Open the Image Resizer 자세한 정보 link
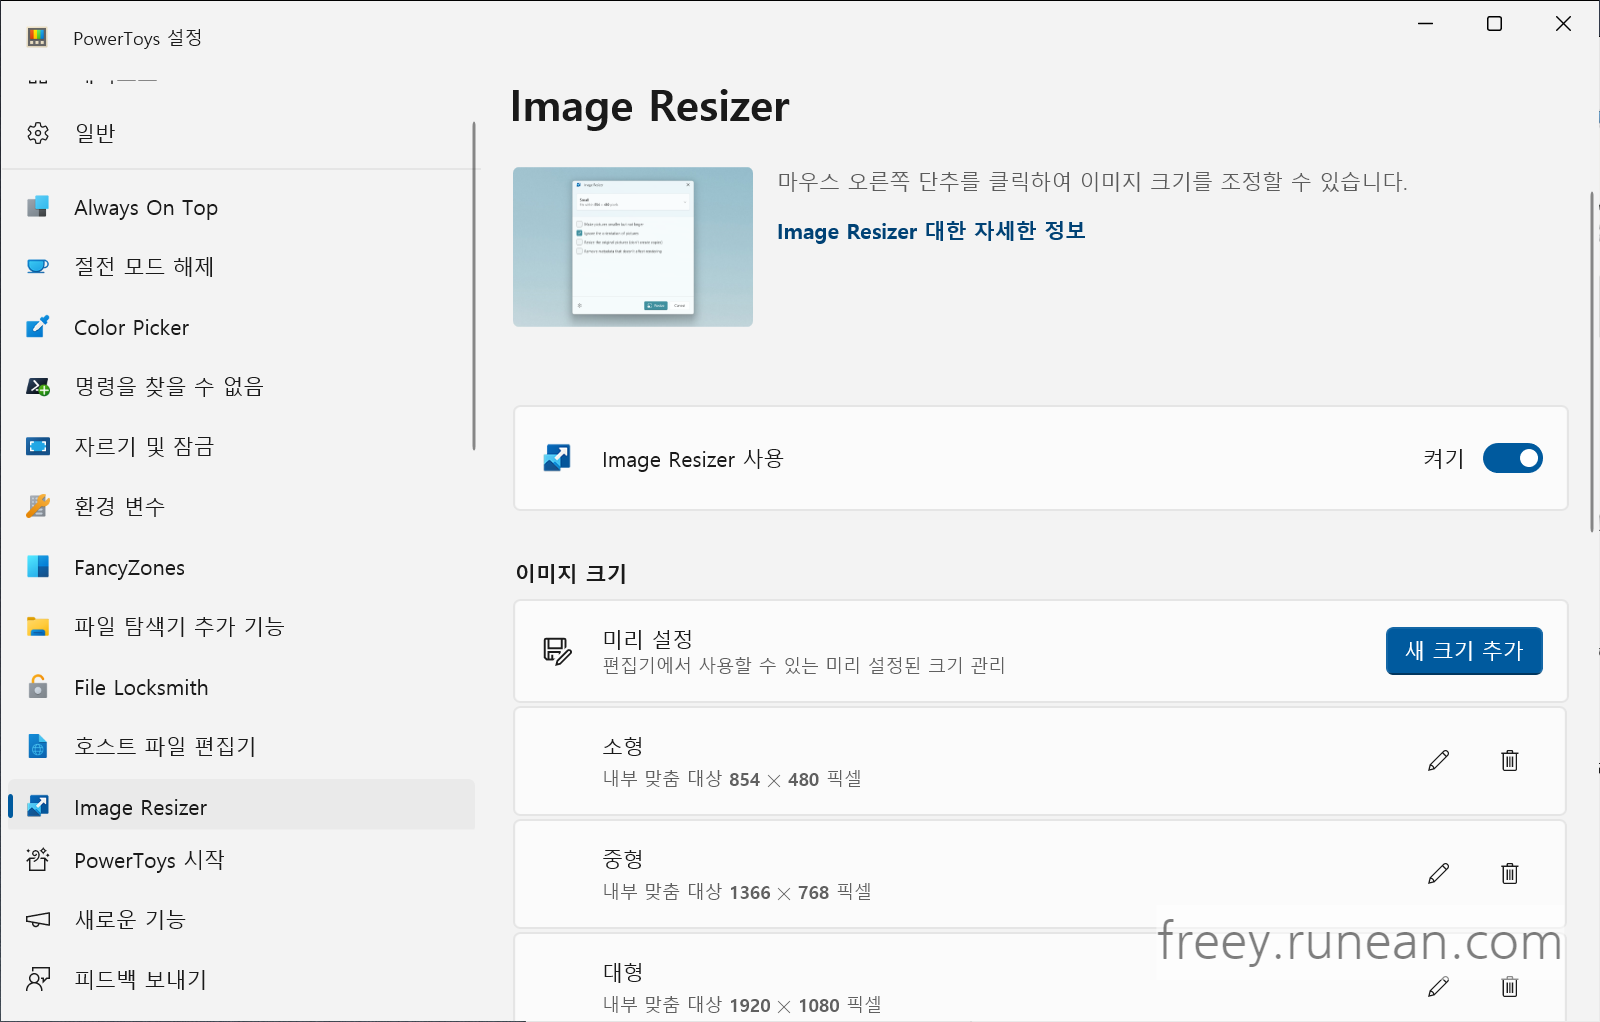Screen dimensions: 1600x1022 (932, 231)
